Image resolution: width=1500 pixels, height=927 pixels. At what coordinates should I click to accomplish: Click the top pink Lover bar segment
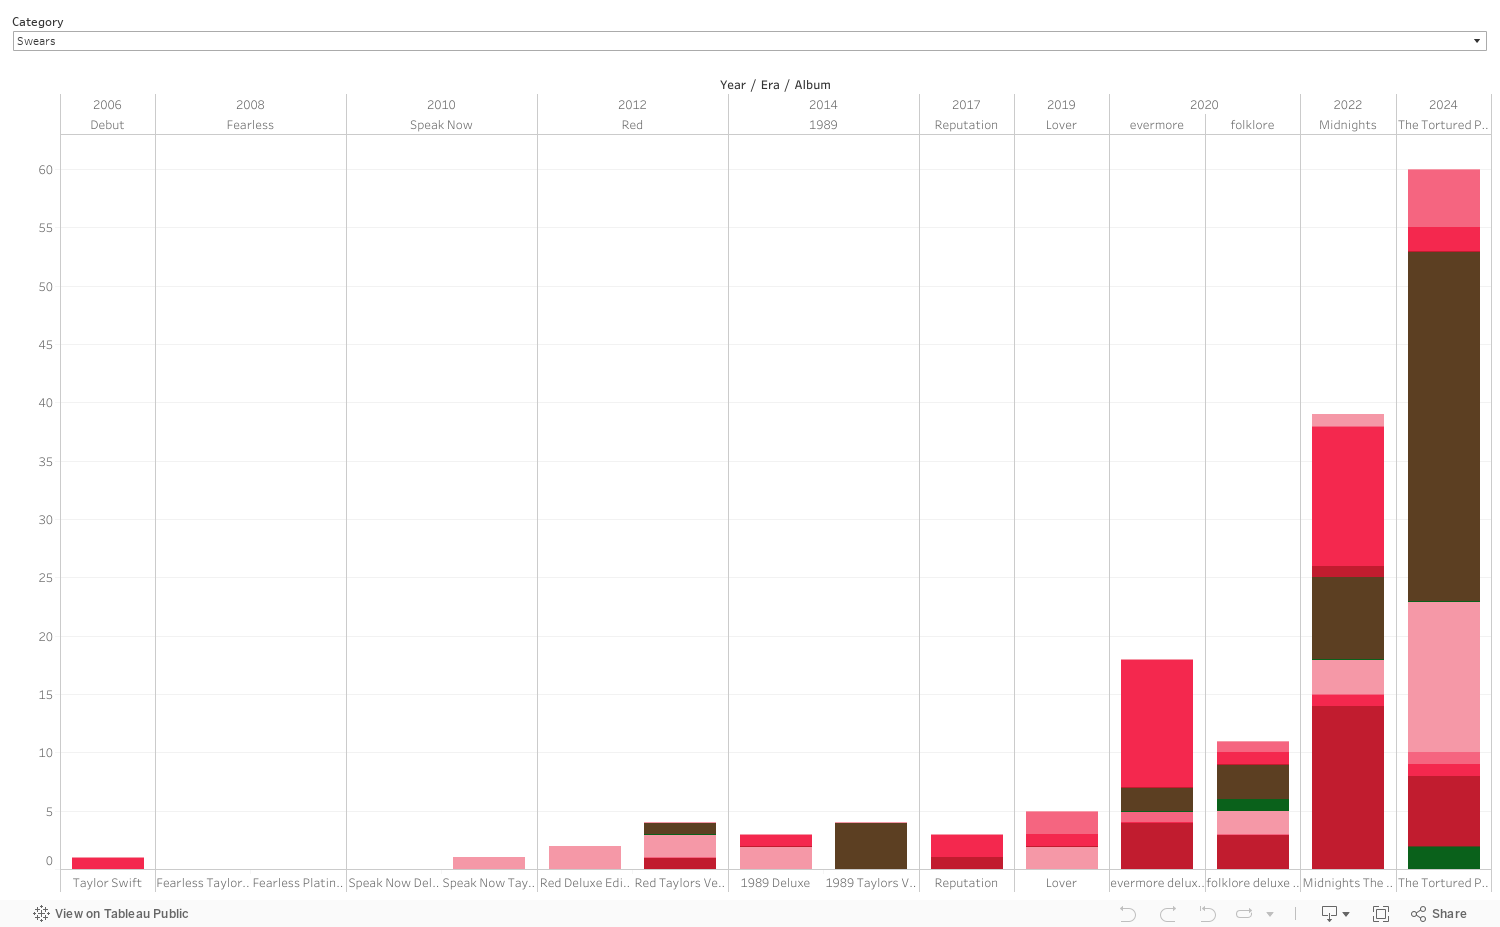click(1061, 822)
